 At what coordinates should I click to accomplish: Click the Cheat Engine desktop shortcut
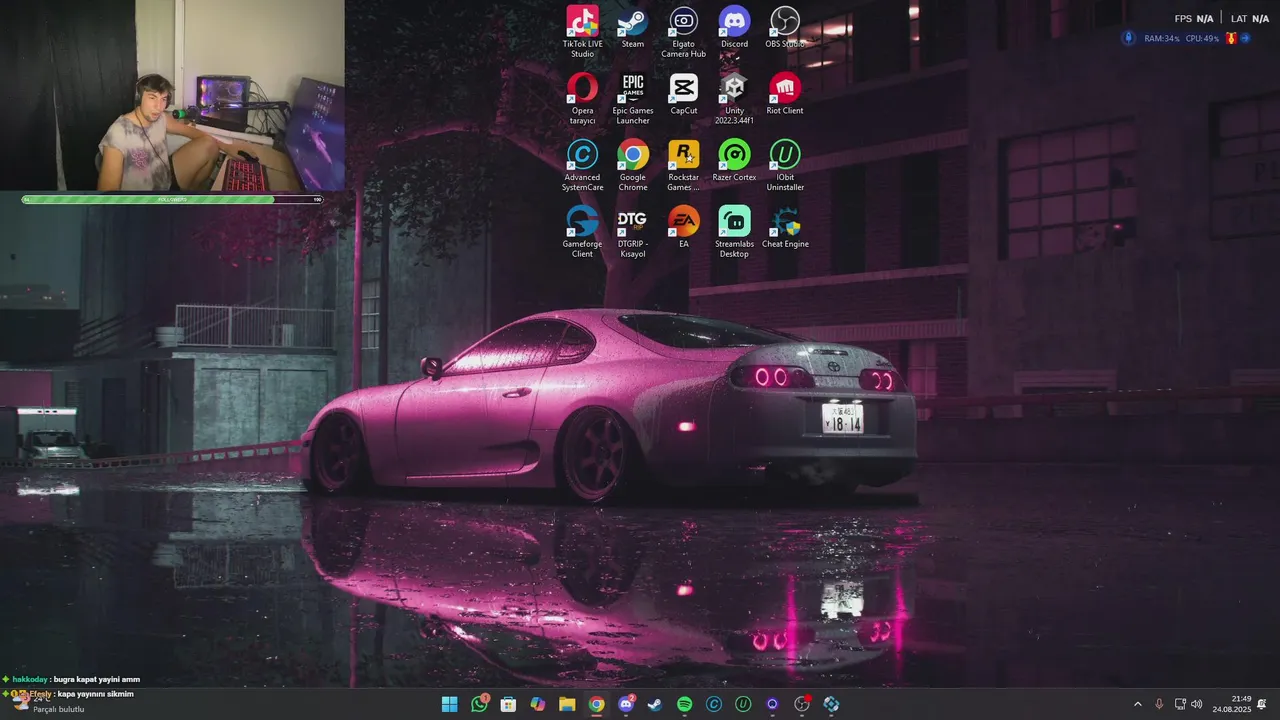785,227
